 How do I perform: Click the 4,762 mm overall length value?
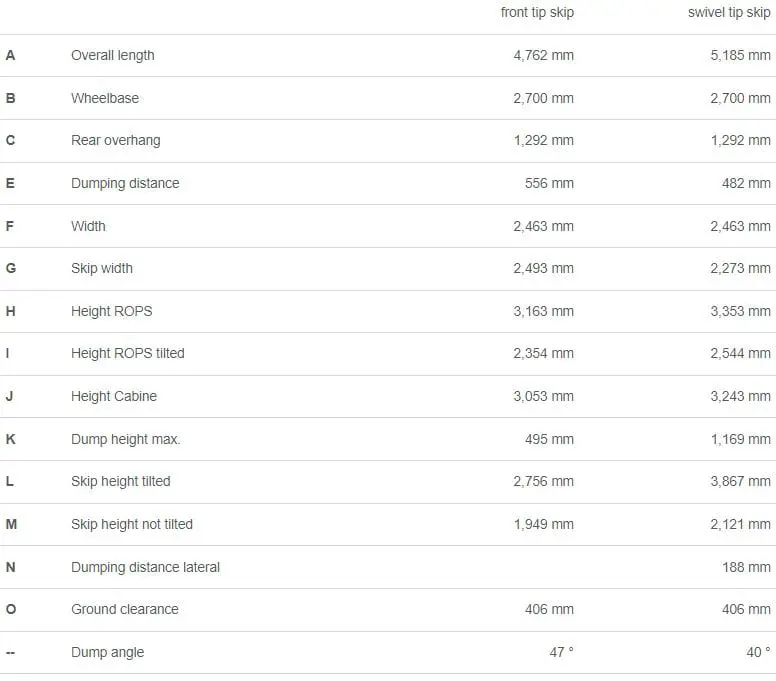click(x=543, y=55)
